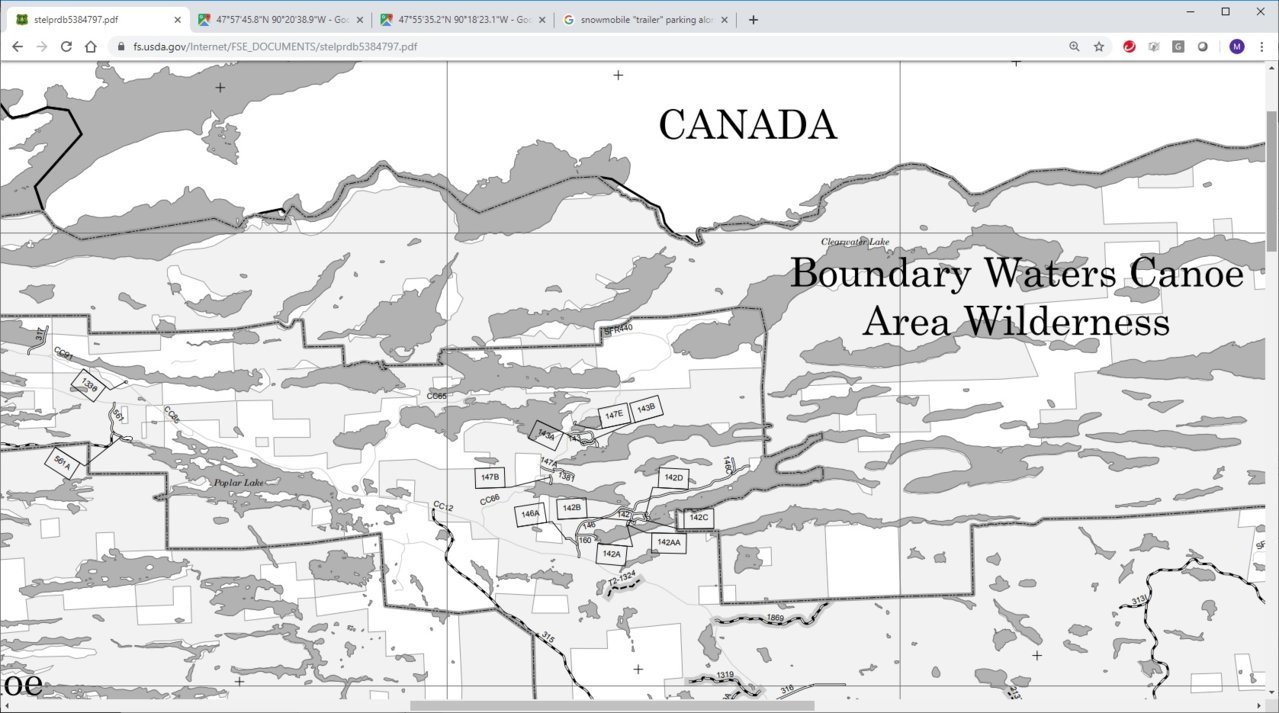Close the 47°55'35.2"N maps tab
The height and width of the screenshot is (713, 1279).
point(542,19)
